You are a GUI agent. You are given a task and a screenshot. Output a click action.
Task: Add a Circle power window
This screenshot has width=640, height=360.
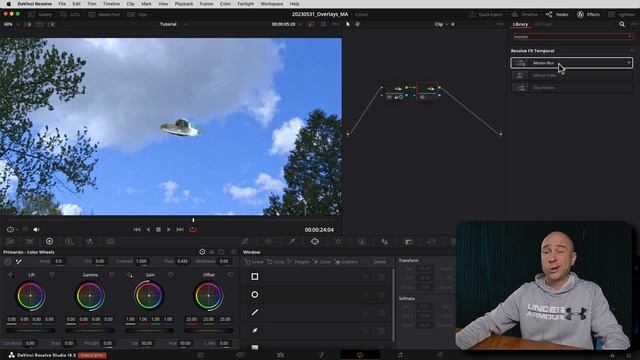tap(276, 262)
